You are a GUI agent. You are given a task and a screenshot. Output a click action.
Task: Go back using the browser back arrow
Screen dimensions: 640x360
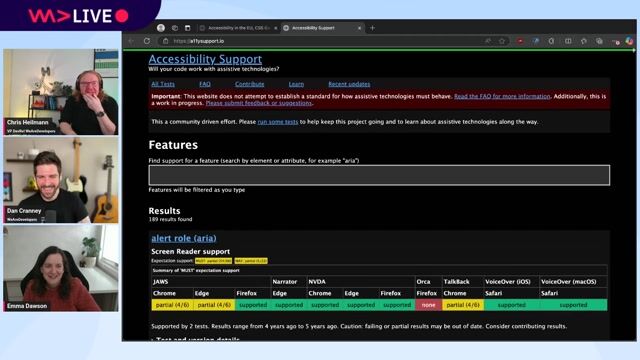tap(131, 41)
